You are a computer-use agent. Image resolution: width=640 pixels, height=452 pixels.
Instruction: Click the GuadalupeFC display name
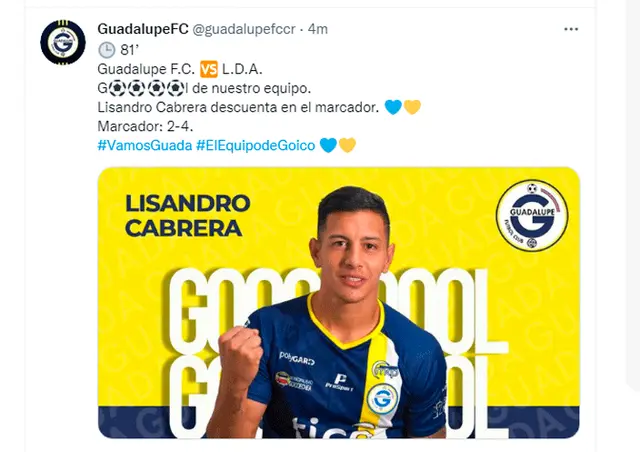[x=143, y=29]
